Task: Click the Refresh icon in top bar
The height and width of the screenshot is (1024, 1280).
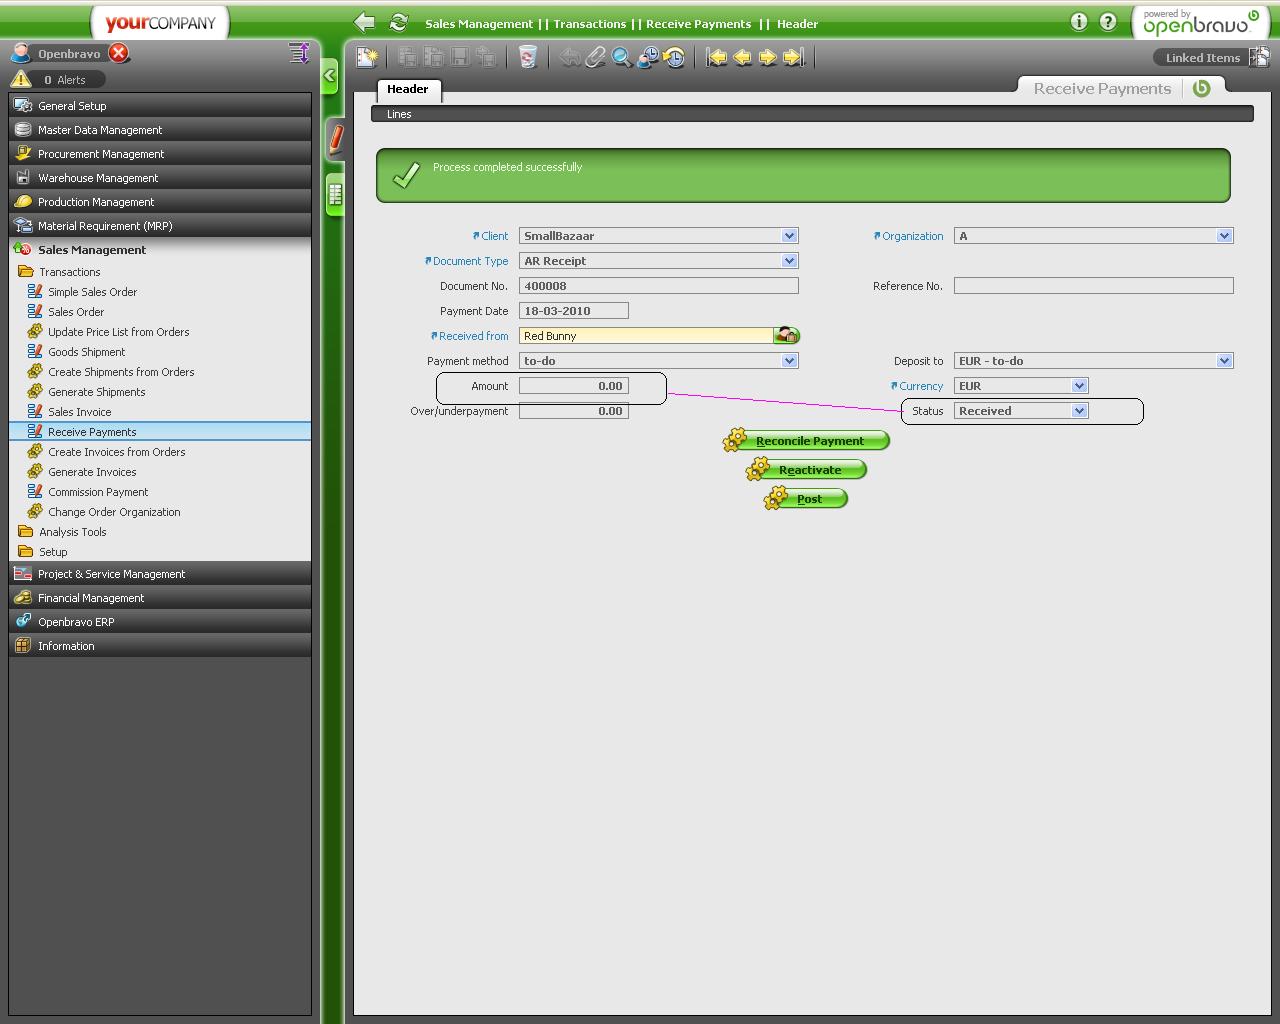Action: 399,23
